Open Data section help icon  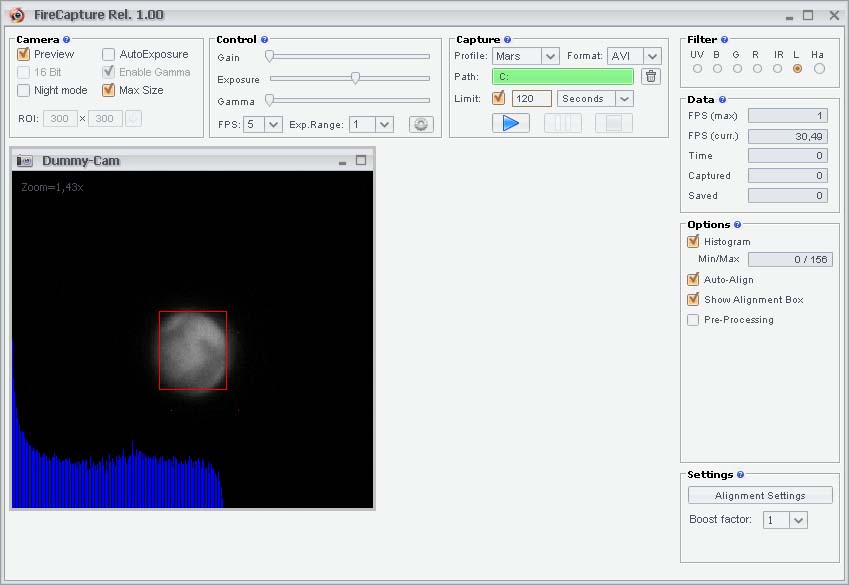pos(722,100)
